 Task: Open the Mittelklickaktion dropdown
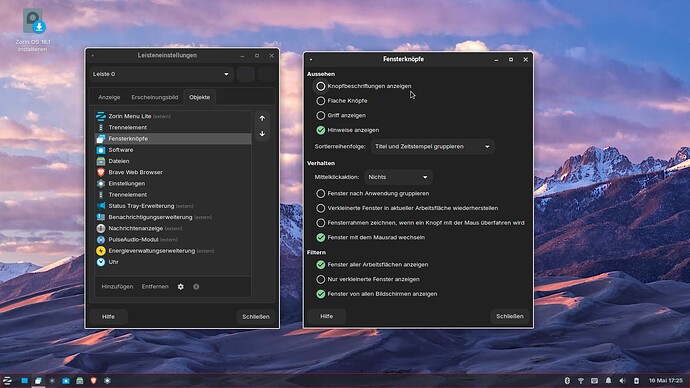coord(398,177)
